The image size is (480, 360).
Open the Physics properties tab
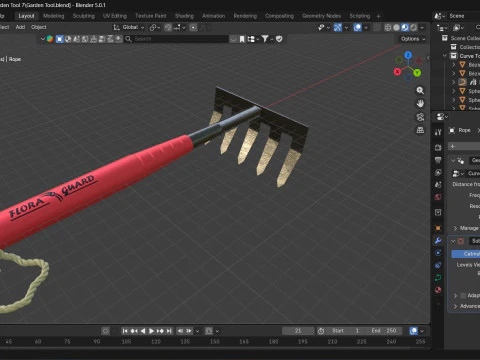point(438,253)
